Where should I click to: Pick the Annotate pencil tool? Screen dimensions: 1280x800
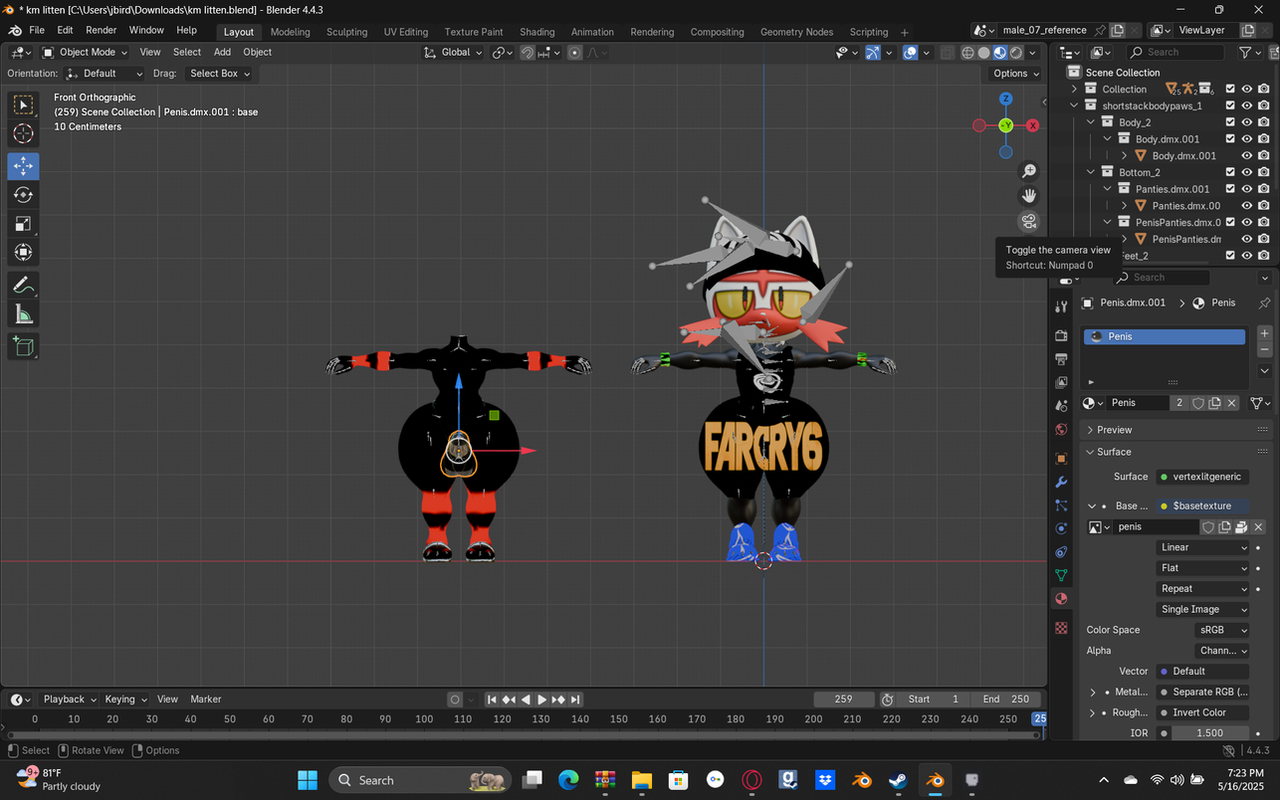[x=23, y=285]
